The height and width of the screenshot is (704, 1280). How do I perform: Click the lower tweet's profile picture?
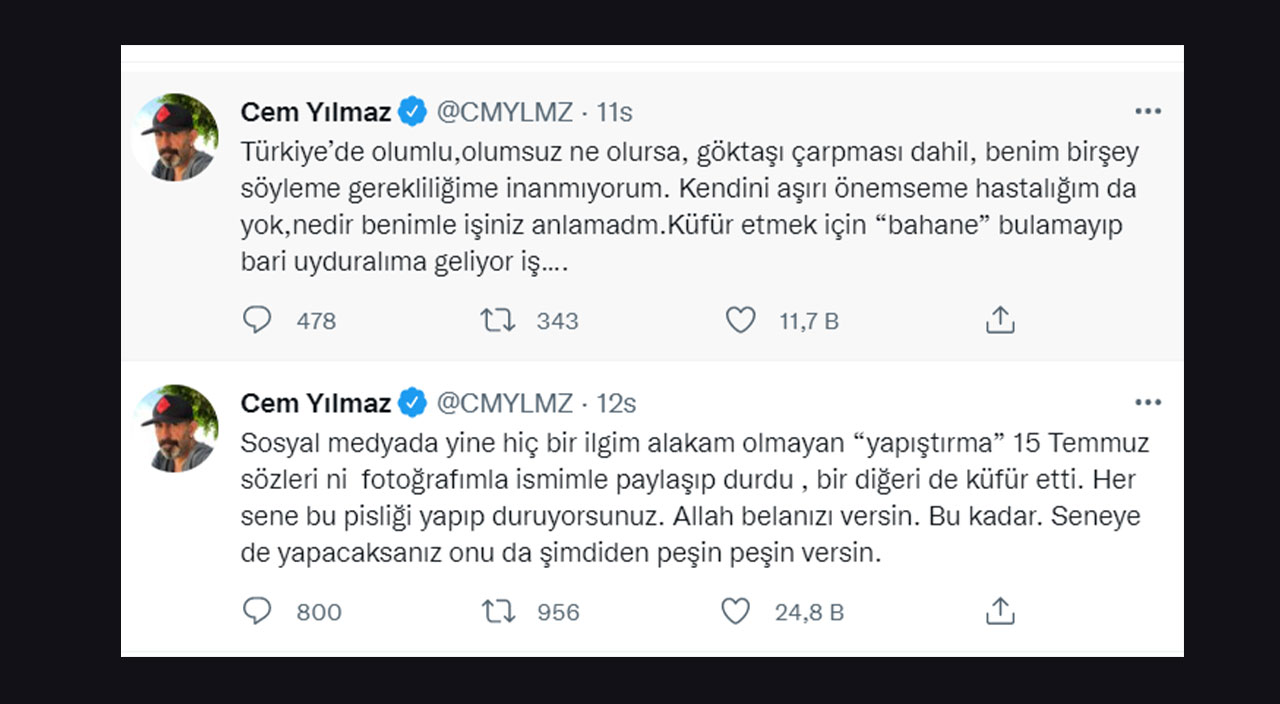click(177, 427)
